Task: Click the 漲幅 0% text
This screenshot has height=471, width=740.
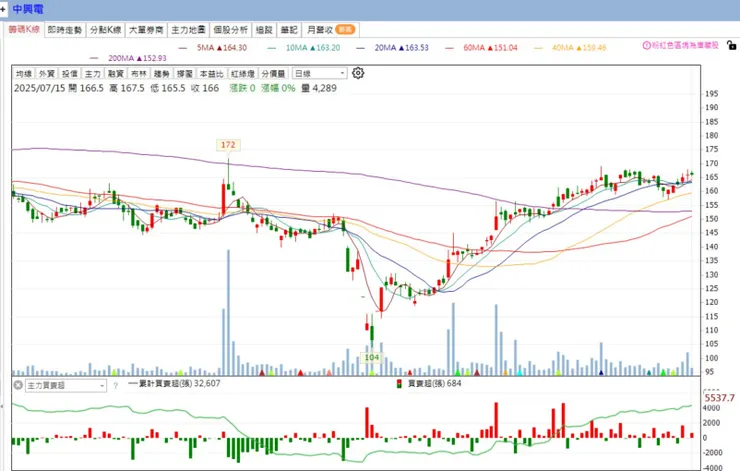Action: [278, 88]
